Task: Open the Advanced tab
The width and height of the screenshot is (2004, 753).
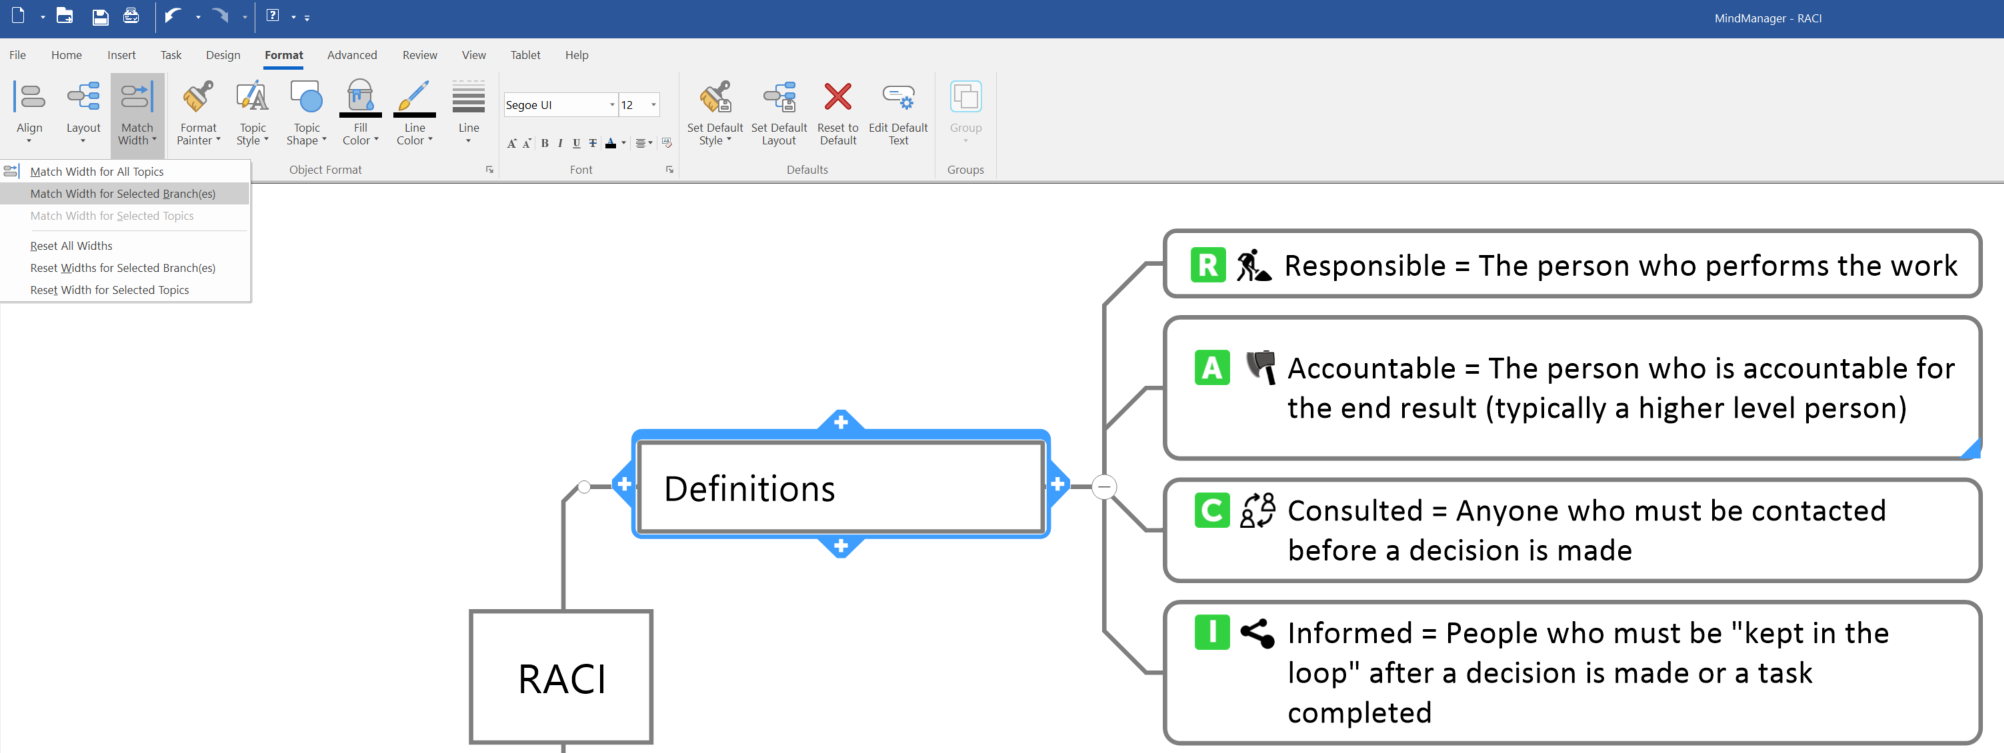Action: [x=352, y=55]
